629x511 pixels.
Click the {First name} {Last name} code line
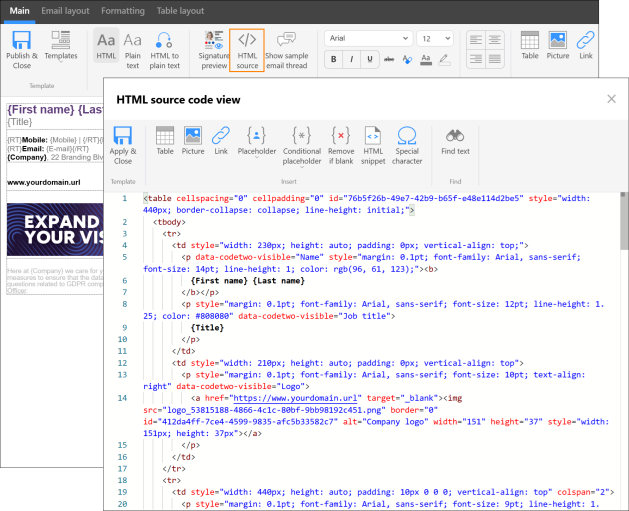pos(248,281)
